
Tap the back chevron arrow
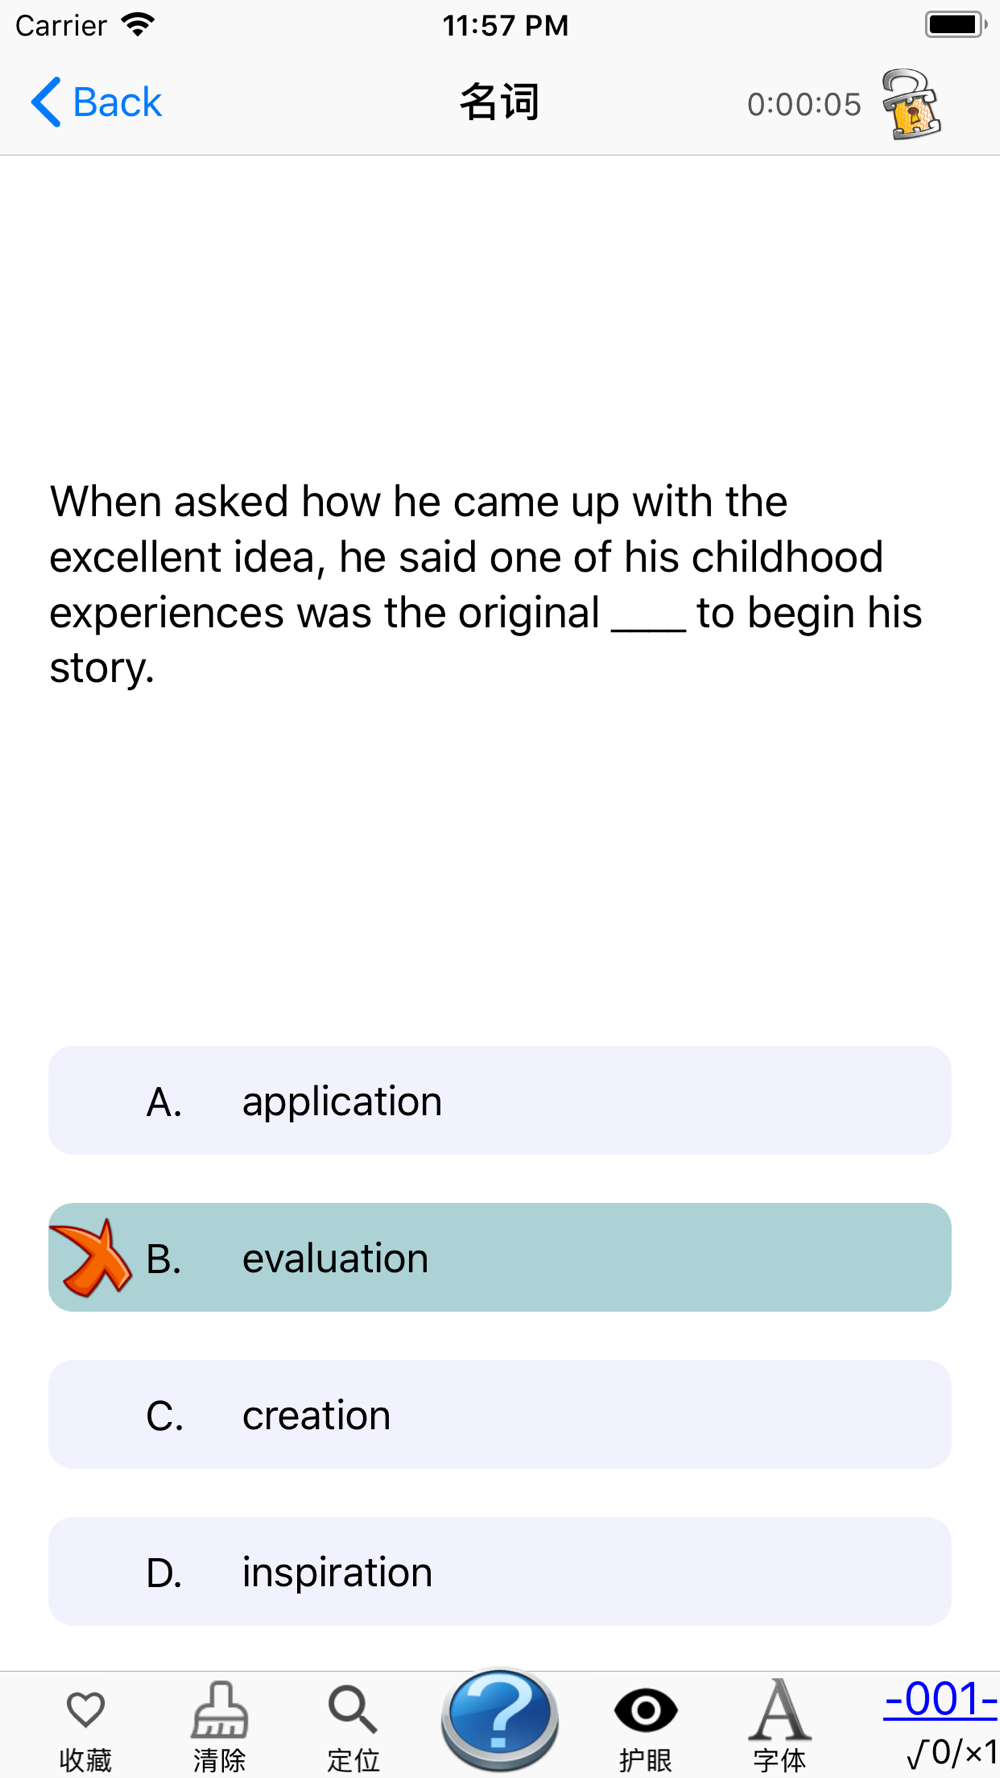click(x=46, y=102)
